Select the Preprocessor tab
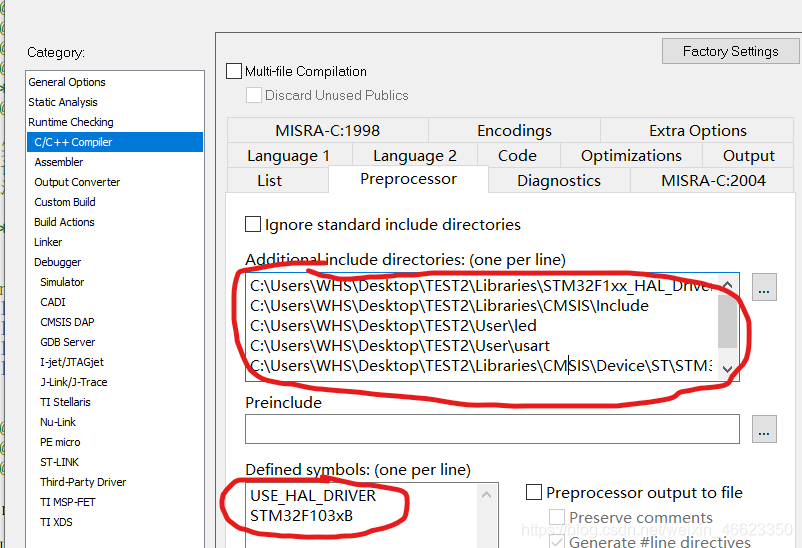Viewport: 802px width, 548px height. [x=408, y=179]
